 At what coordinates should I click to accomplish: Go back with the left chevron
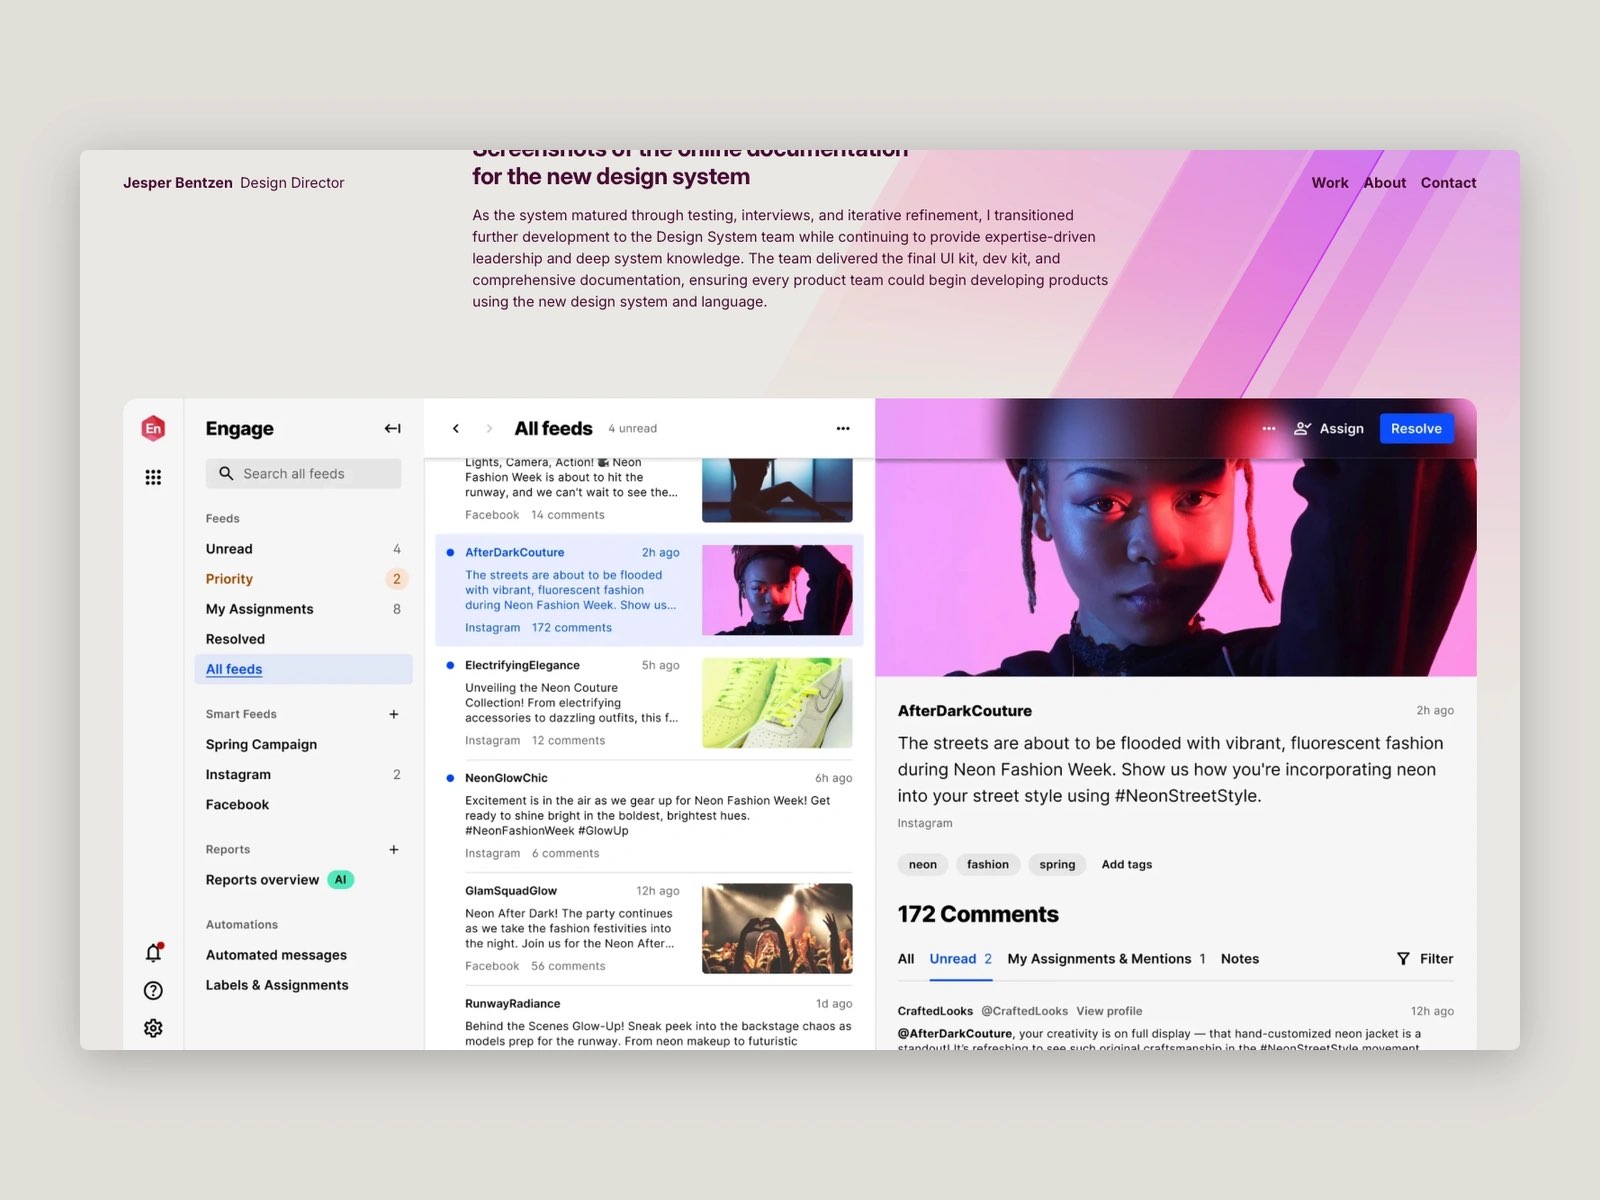click(456, 428)
